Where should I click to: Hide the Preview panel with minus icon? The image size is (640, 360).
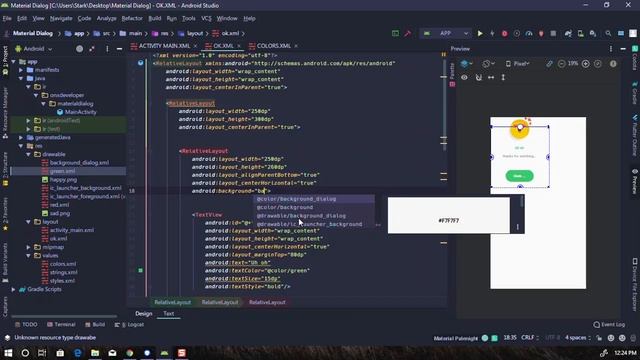[623, 49]
